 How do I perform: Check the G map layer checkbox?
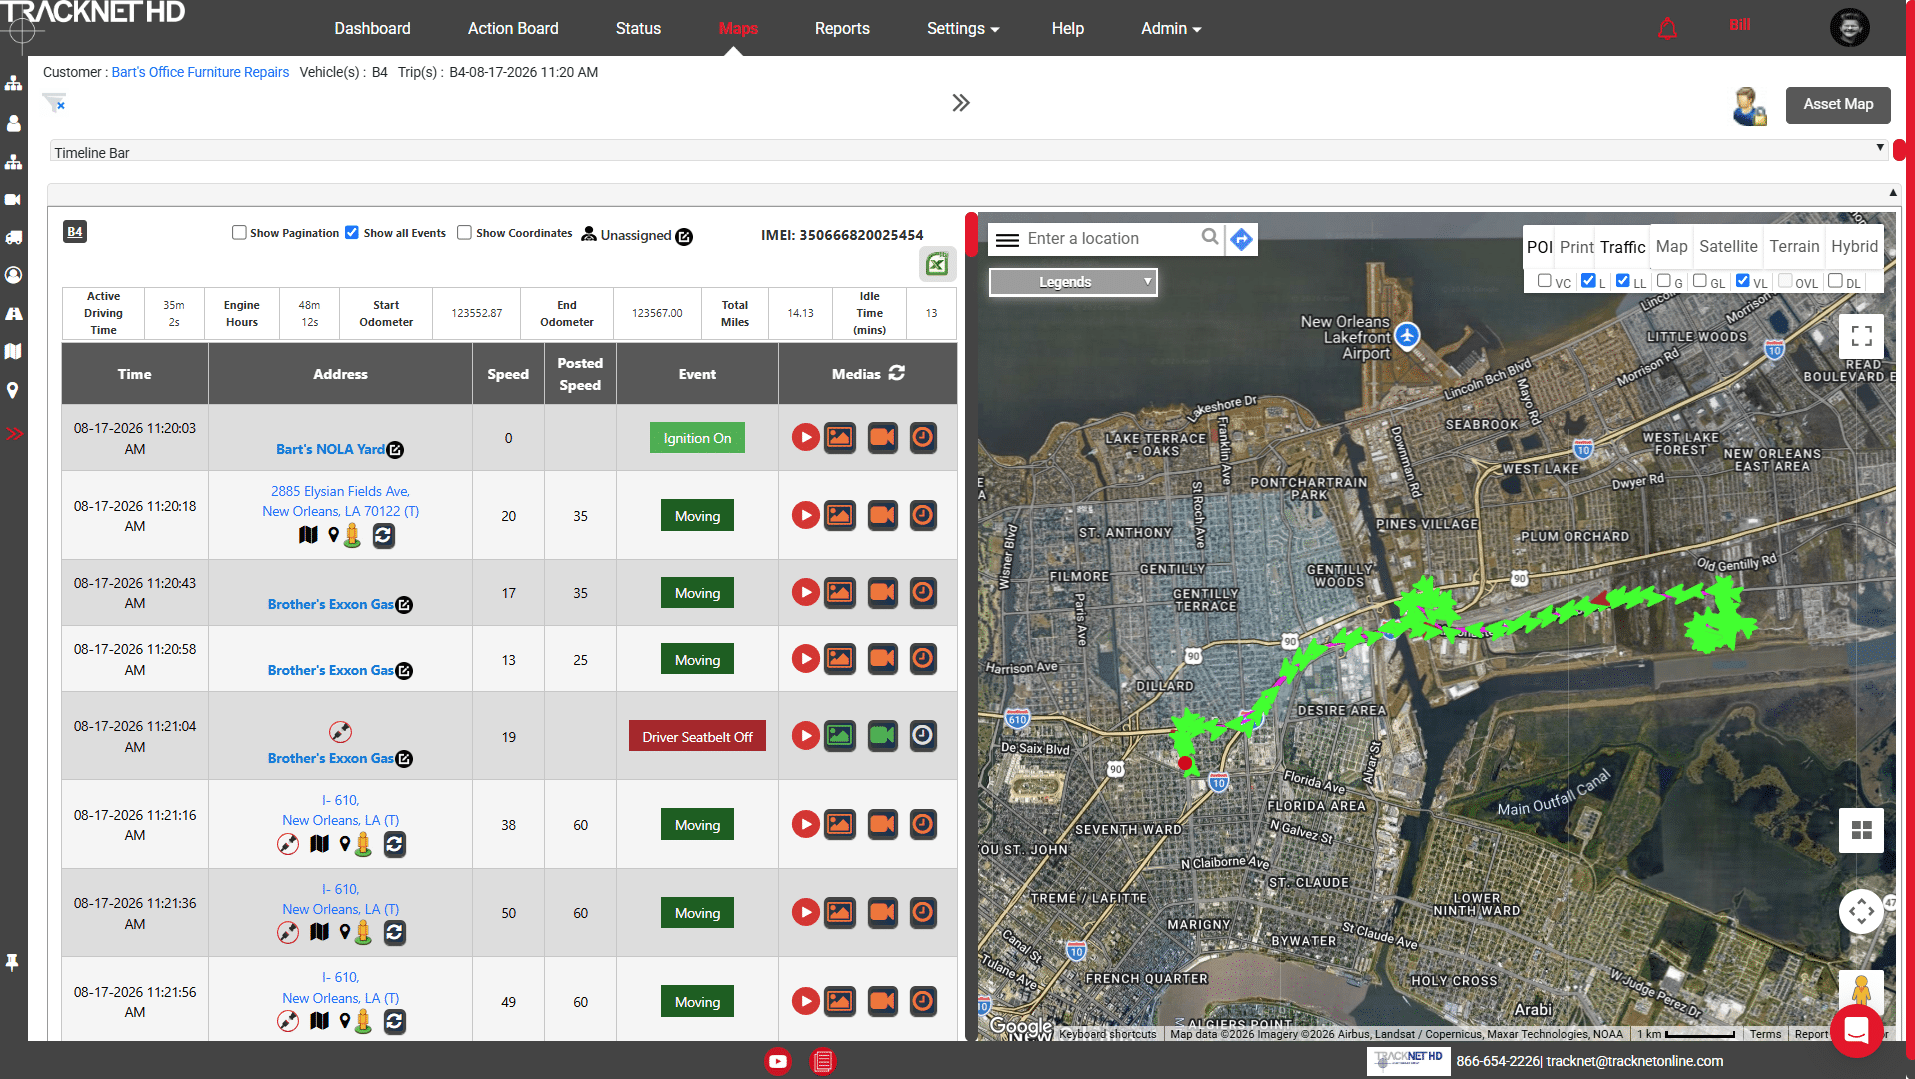pos(1664,281)
